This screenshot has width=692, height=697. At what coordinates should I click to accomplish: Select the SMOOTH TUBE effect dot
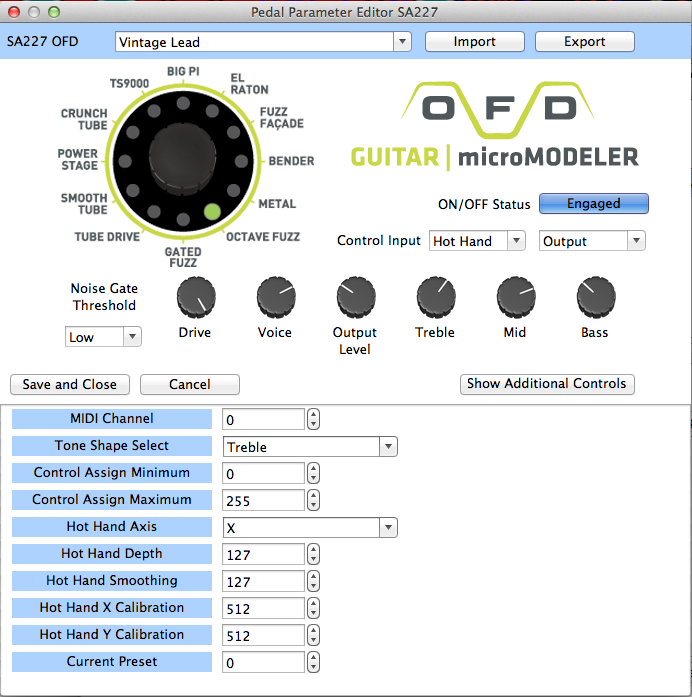(x=132, y=190)
